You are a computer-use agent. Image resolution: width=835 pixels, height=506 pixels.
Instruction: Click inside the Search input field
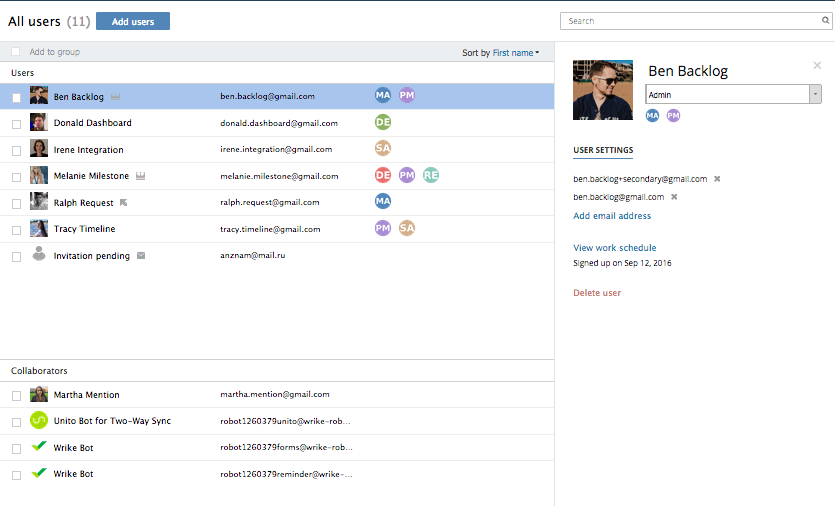(x=690, y=20)
